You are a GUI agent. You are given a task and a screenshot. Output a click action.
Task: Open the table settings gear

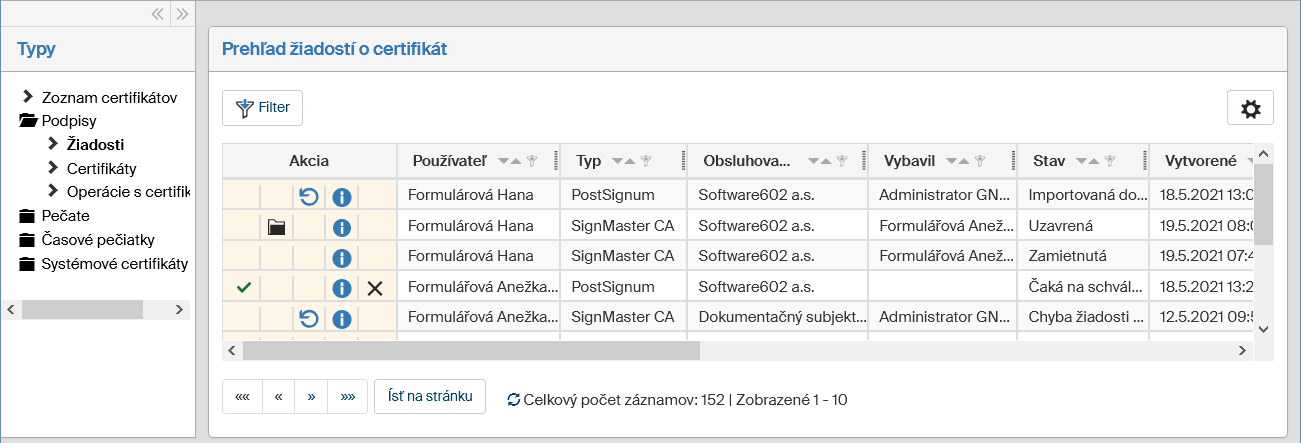[1250, 108]
